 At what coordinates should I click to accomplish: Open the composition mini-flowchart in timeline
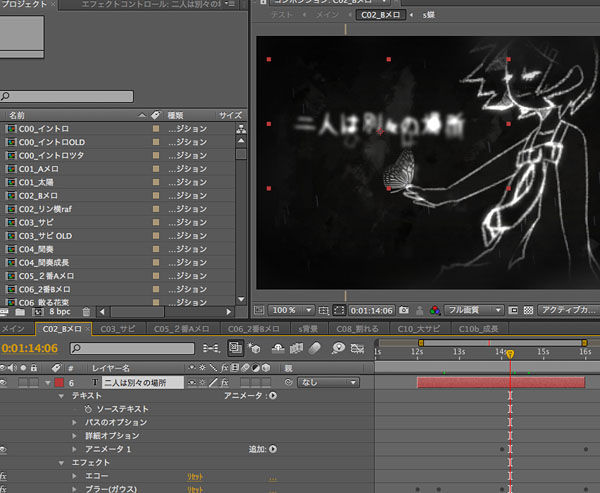coord(211,348)
